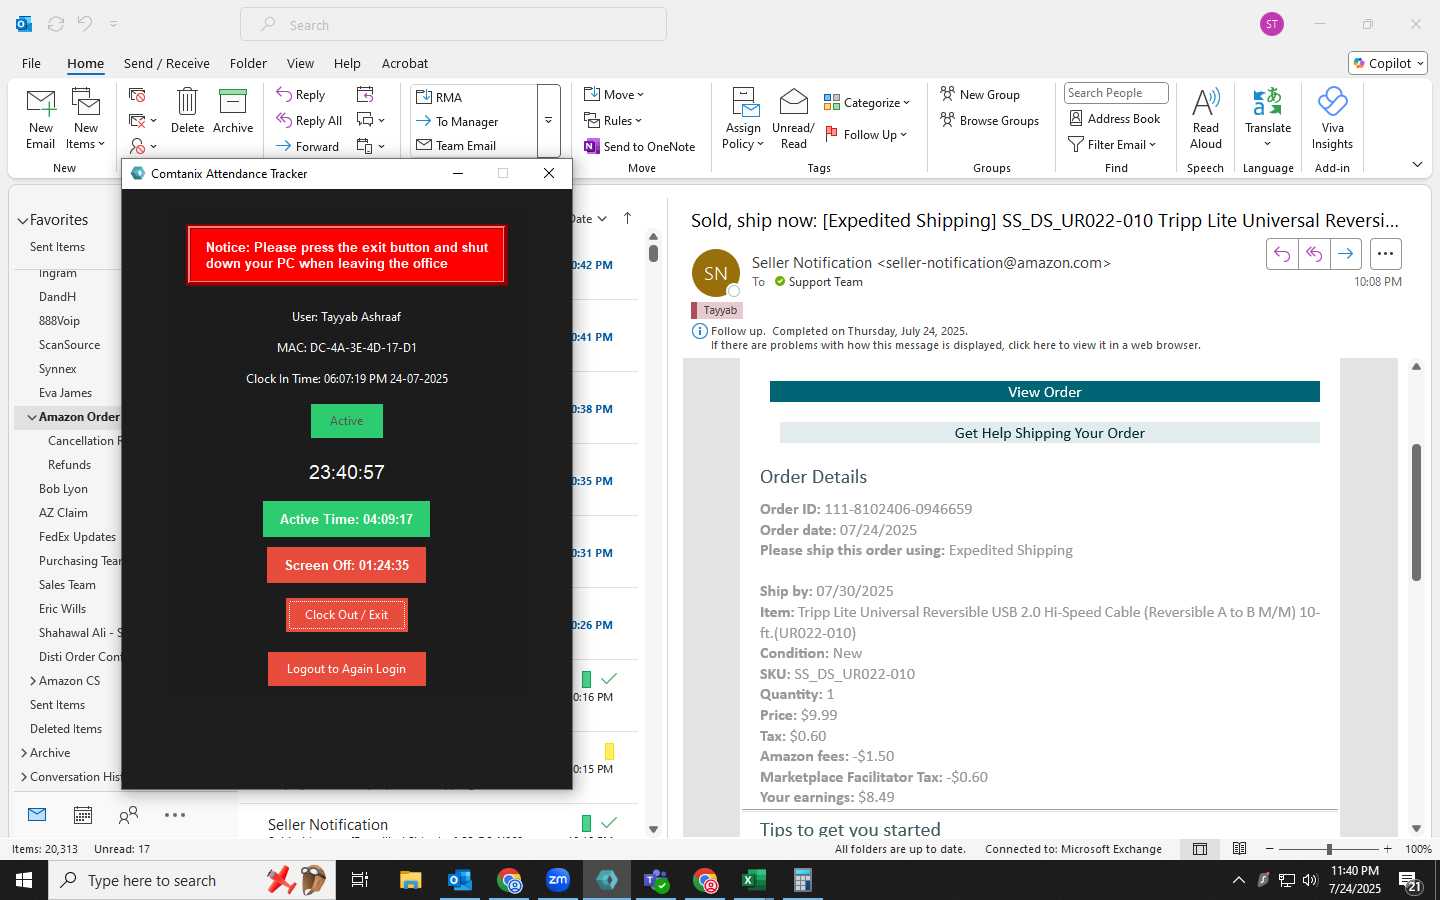Open the Categorize dropdown
Image resolution: width=1440 pixels, height=900 pixels.
[x=866, y=102]
